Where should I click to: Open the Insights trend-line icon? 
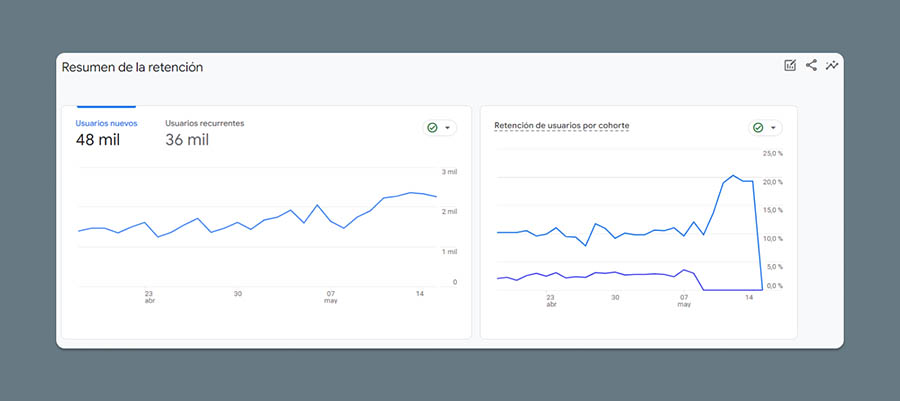click(832, 66)
